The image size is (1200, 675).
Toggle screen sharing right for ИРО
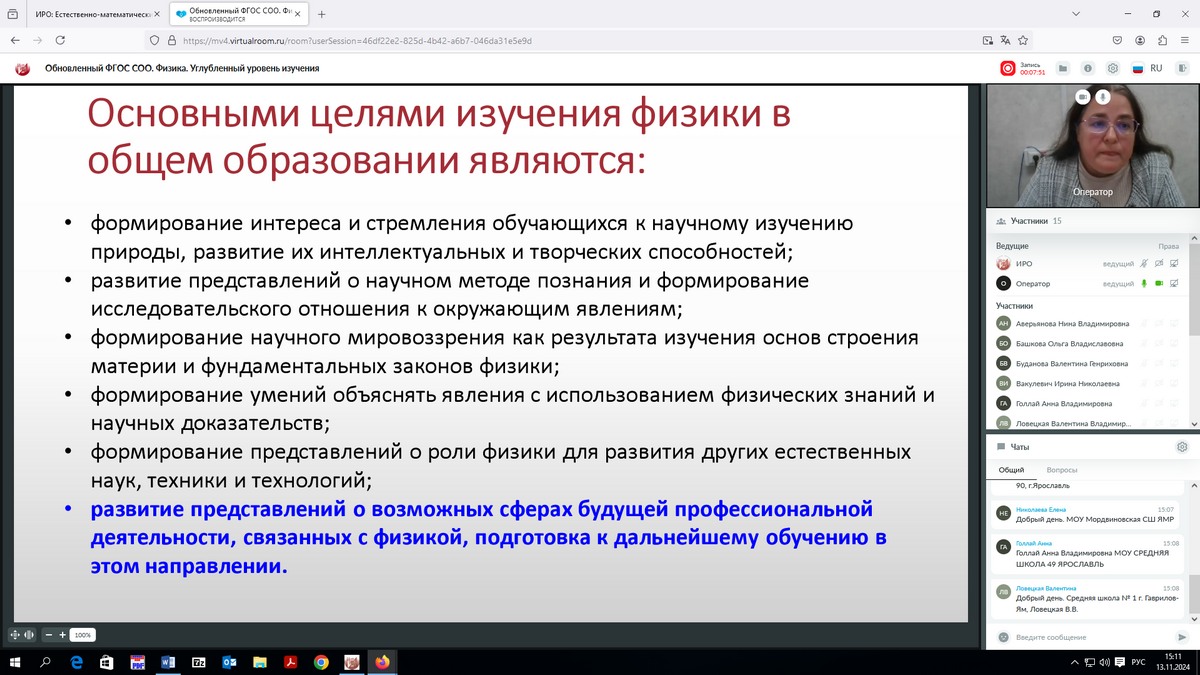[x=1175, y=263]
